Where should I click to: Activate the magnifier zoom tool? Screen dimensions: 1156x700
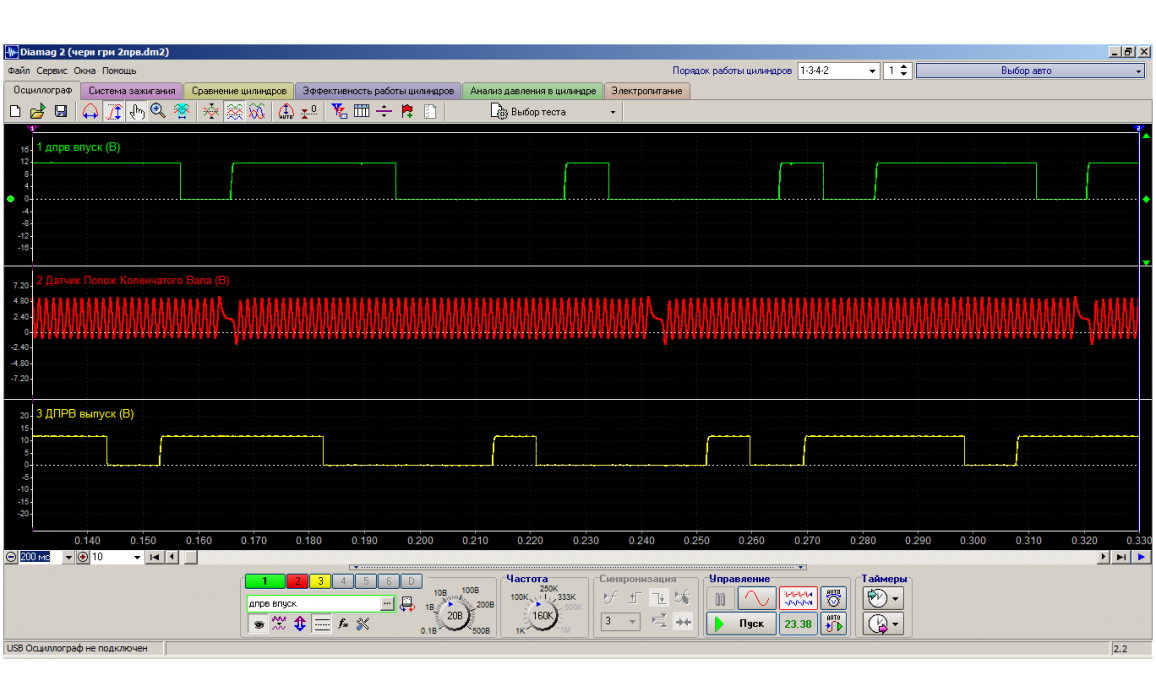pyautogui.click(x=158, y=111)
